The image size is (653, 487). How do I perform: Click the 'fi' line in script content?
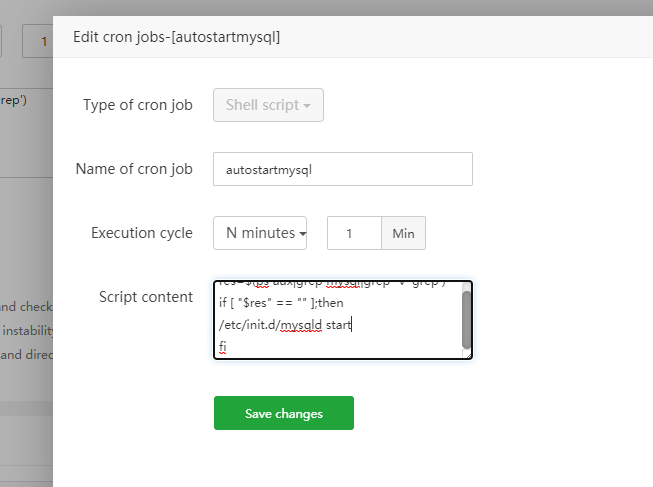pos(222,345)
